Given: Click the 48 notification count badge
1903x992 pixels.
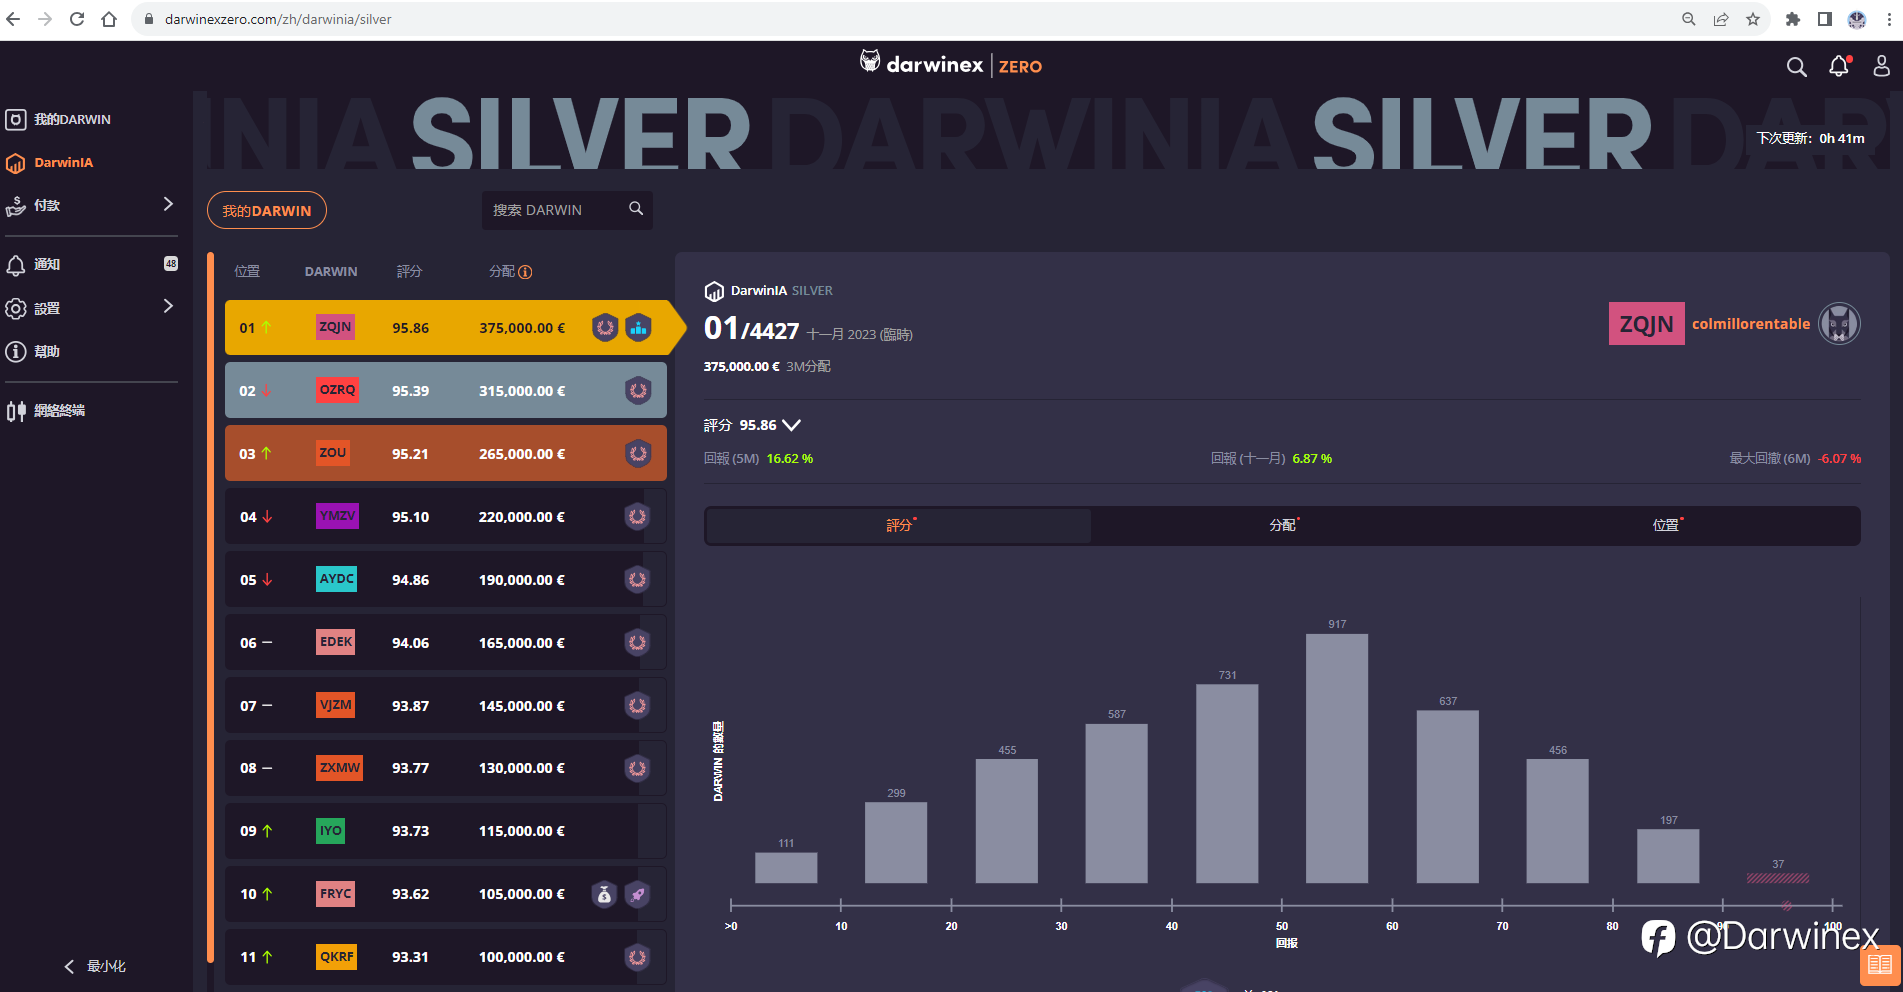Looking at the screenshot, I should click(x=171, y=263).
